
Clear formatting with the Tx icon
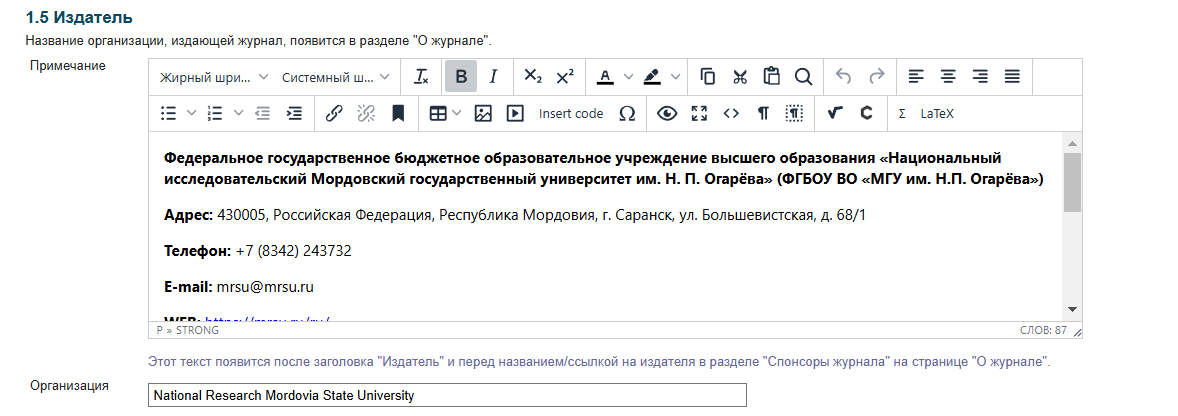click(x=422, y=77)
